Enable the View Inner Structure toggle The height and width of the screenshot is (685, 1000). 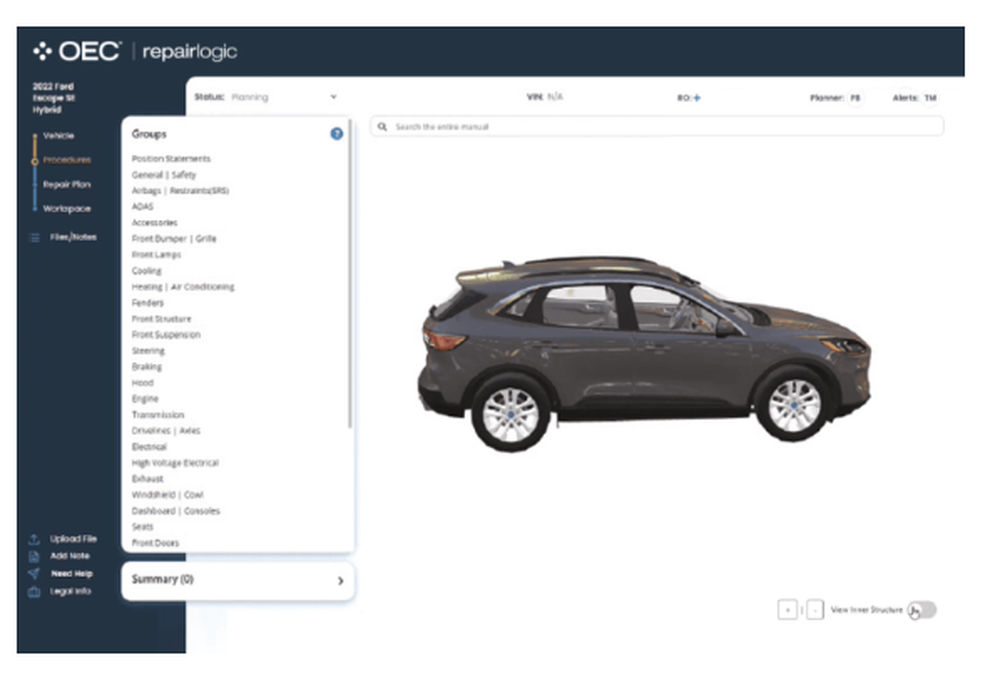[922, 610]
